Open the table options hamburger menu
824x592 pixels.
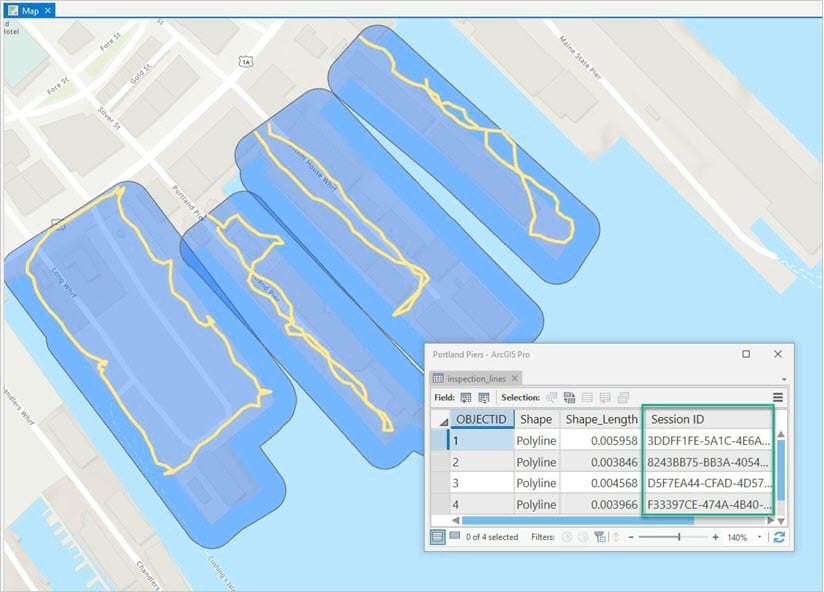point(777,398)
